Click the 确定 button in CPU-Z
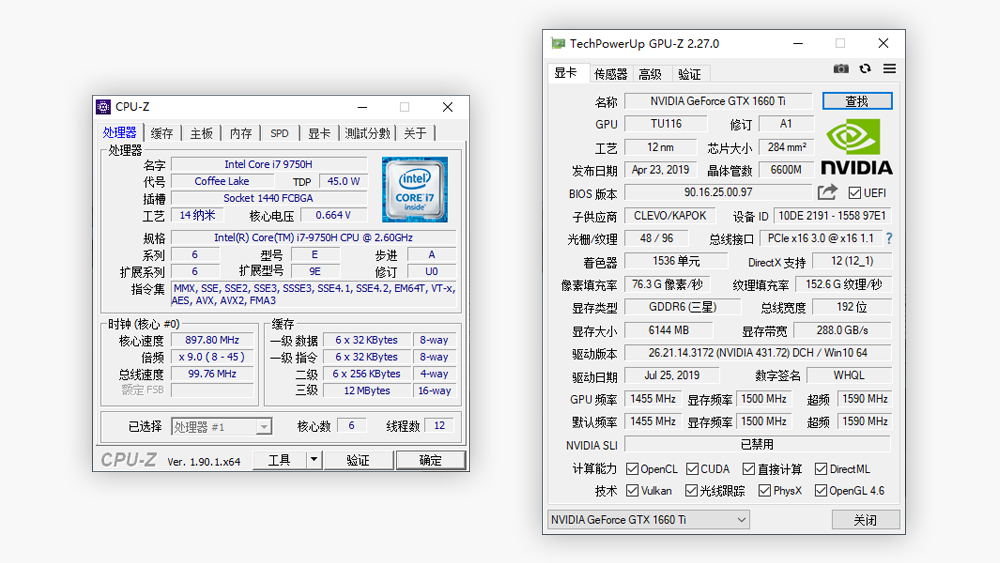 (430, 460)
